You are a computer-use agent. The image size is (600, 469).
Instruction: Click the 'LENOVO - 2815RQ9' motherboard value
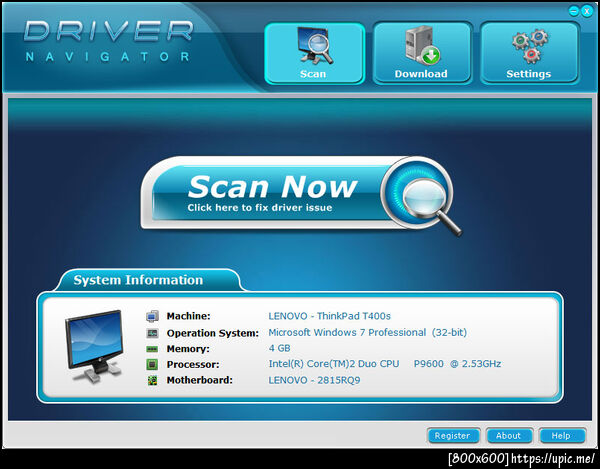pos(314,380)
